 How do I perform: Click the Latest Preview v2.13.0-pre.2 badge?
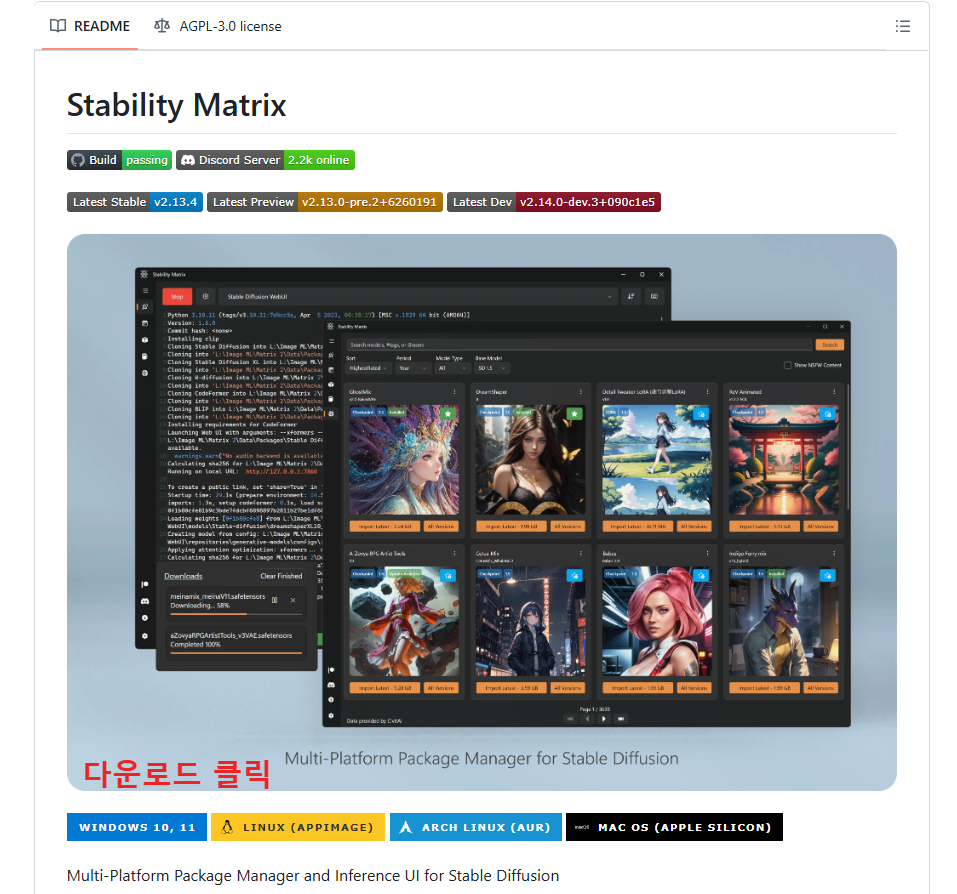tap(325, 202)
